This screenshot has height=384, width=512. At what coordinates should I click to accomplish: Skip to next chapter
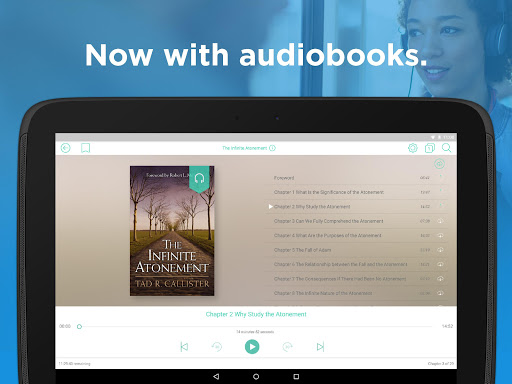320,347
